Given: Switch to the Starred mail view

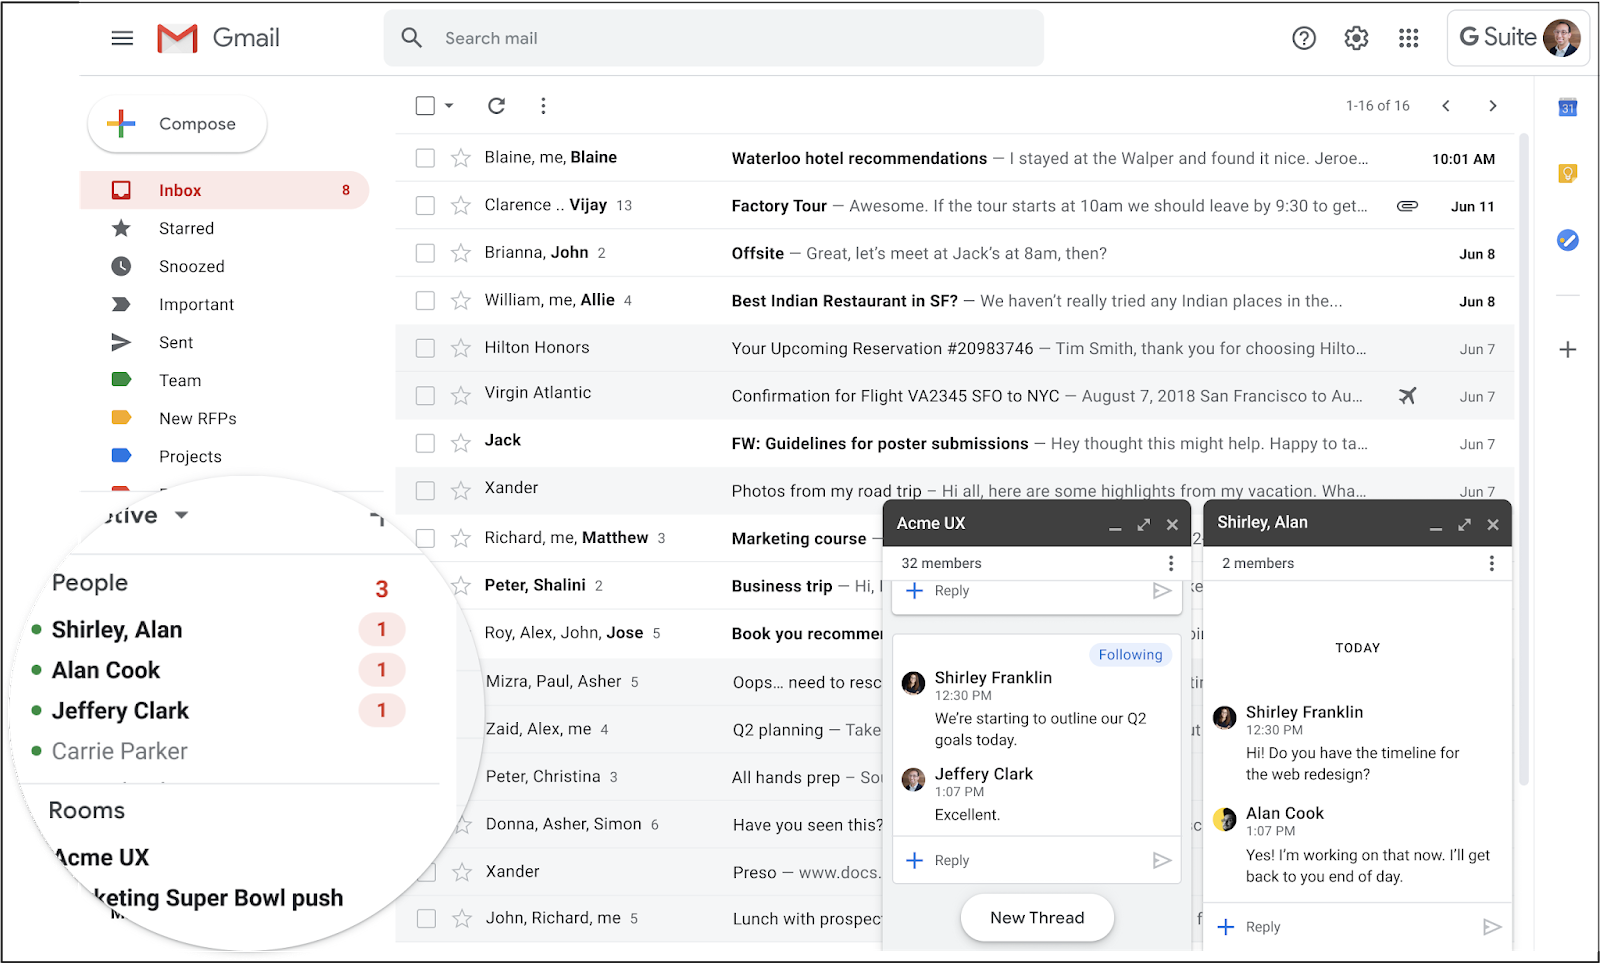Looking at the screenshot, I should tap(187, 228).
